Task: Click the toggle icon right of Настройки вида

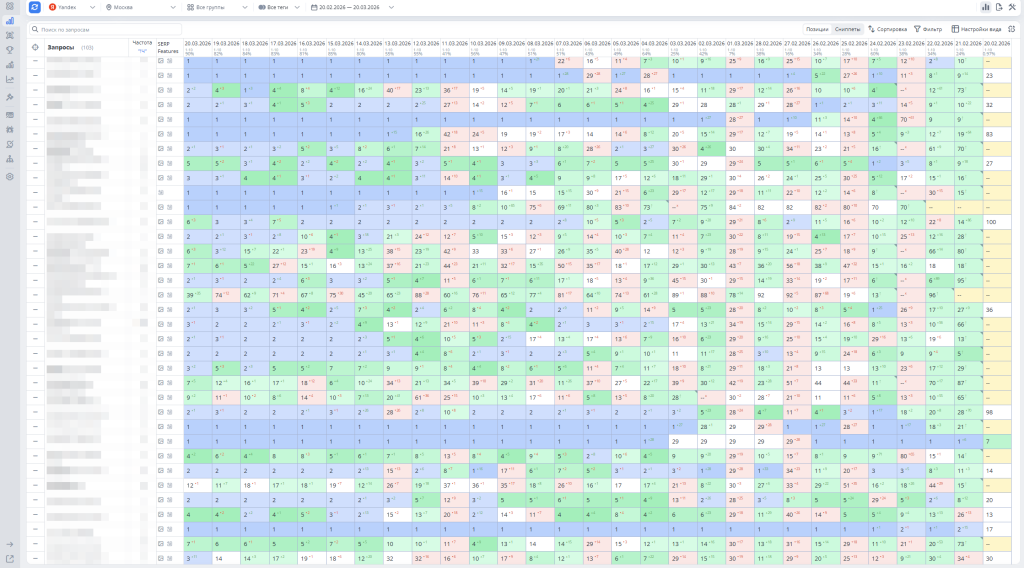Action: [1012, 29]
